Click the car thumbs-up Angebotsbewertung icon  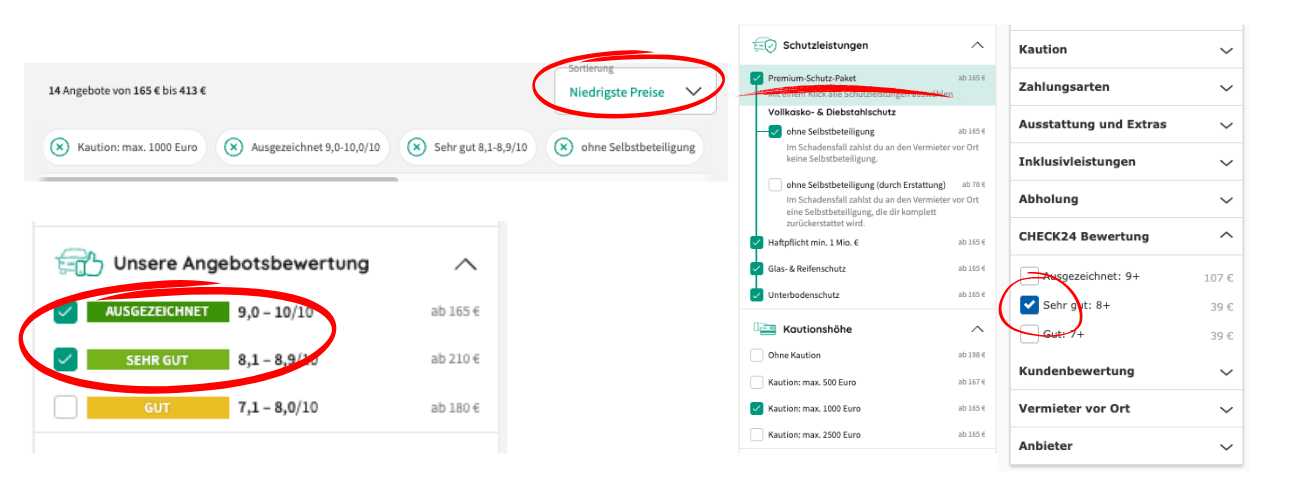[78, 264]
